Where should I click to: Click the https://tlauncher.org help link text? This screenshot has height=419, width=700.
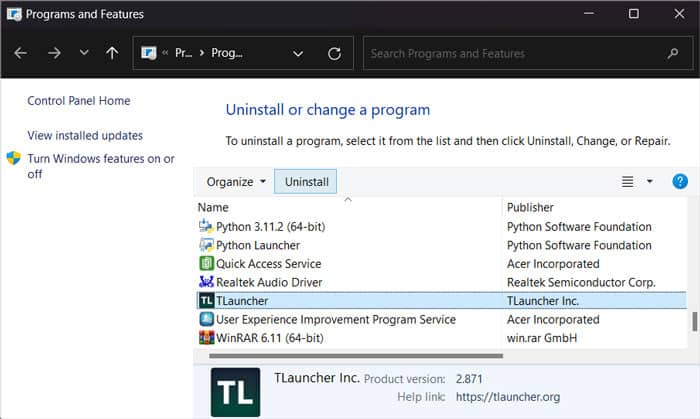point(508,397)
